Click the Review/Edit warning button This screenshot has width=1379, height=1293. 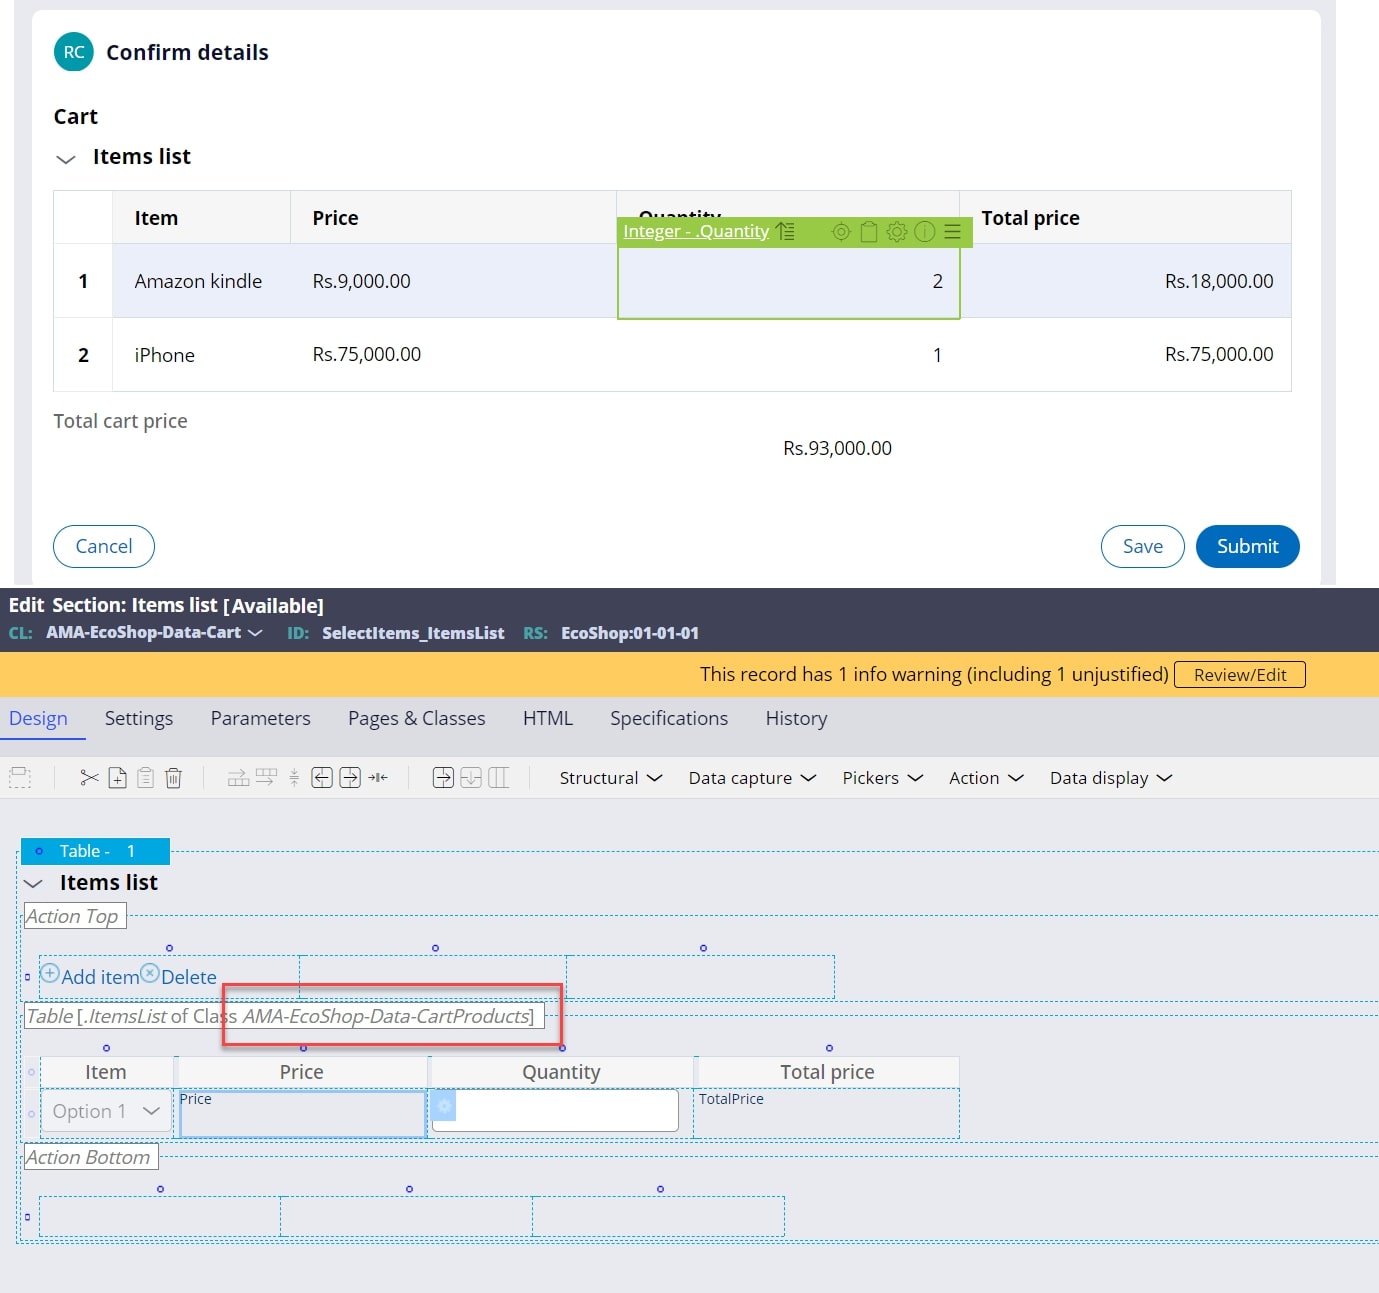tap(1240, 675)
